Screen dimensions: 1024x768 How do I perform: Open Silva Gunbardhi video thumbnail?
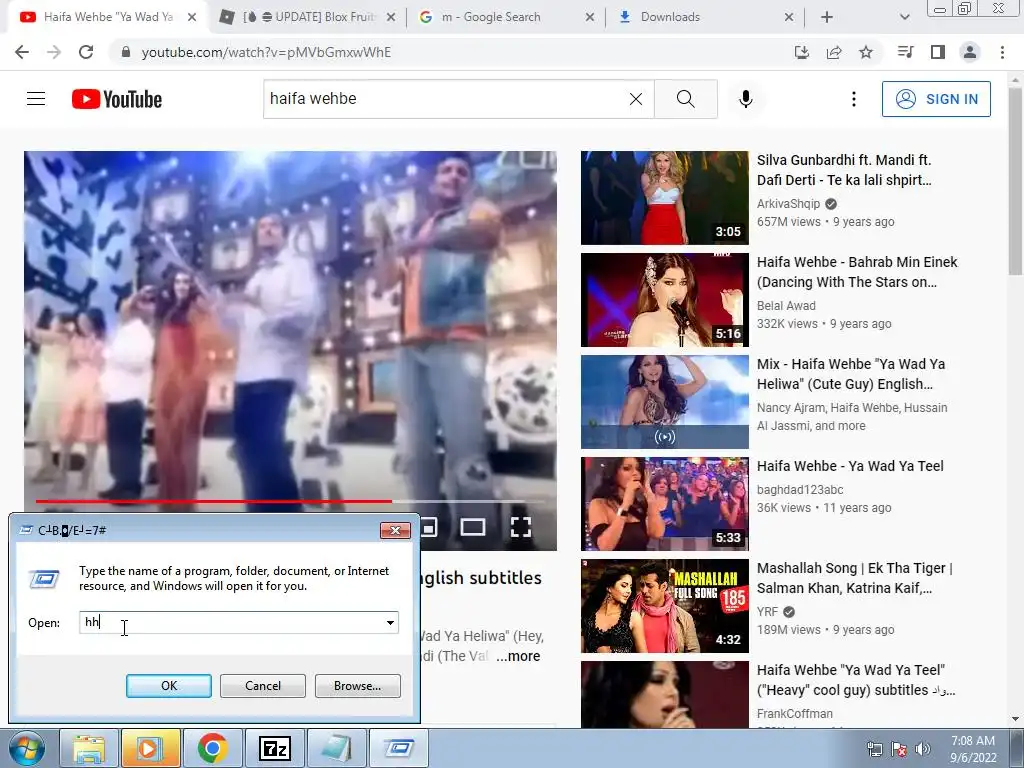tap(664, 198)
